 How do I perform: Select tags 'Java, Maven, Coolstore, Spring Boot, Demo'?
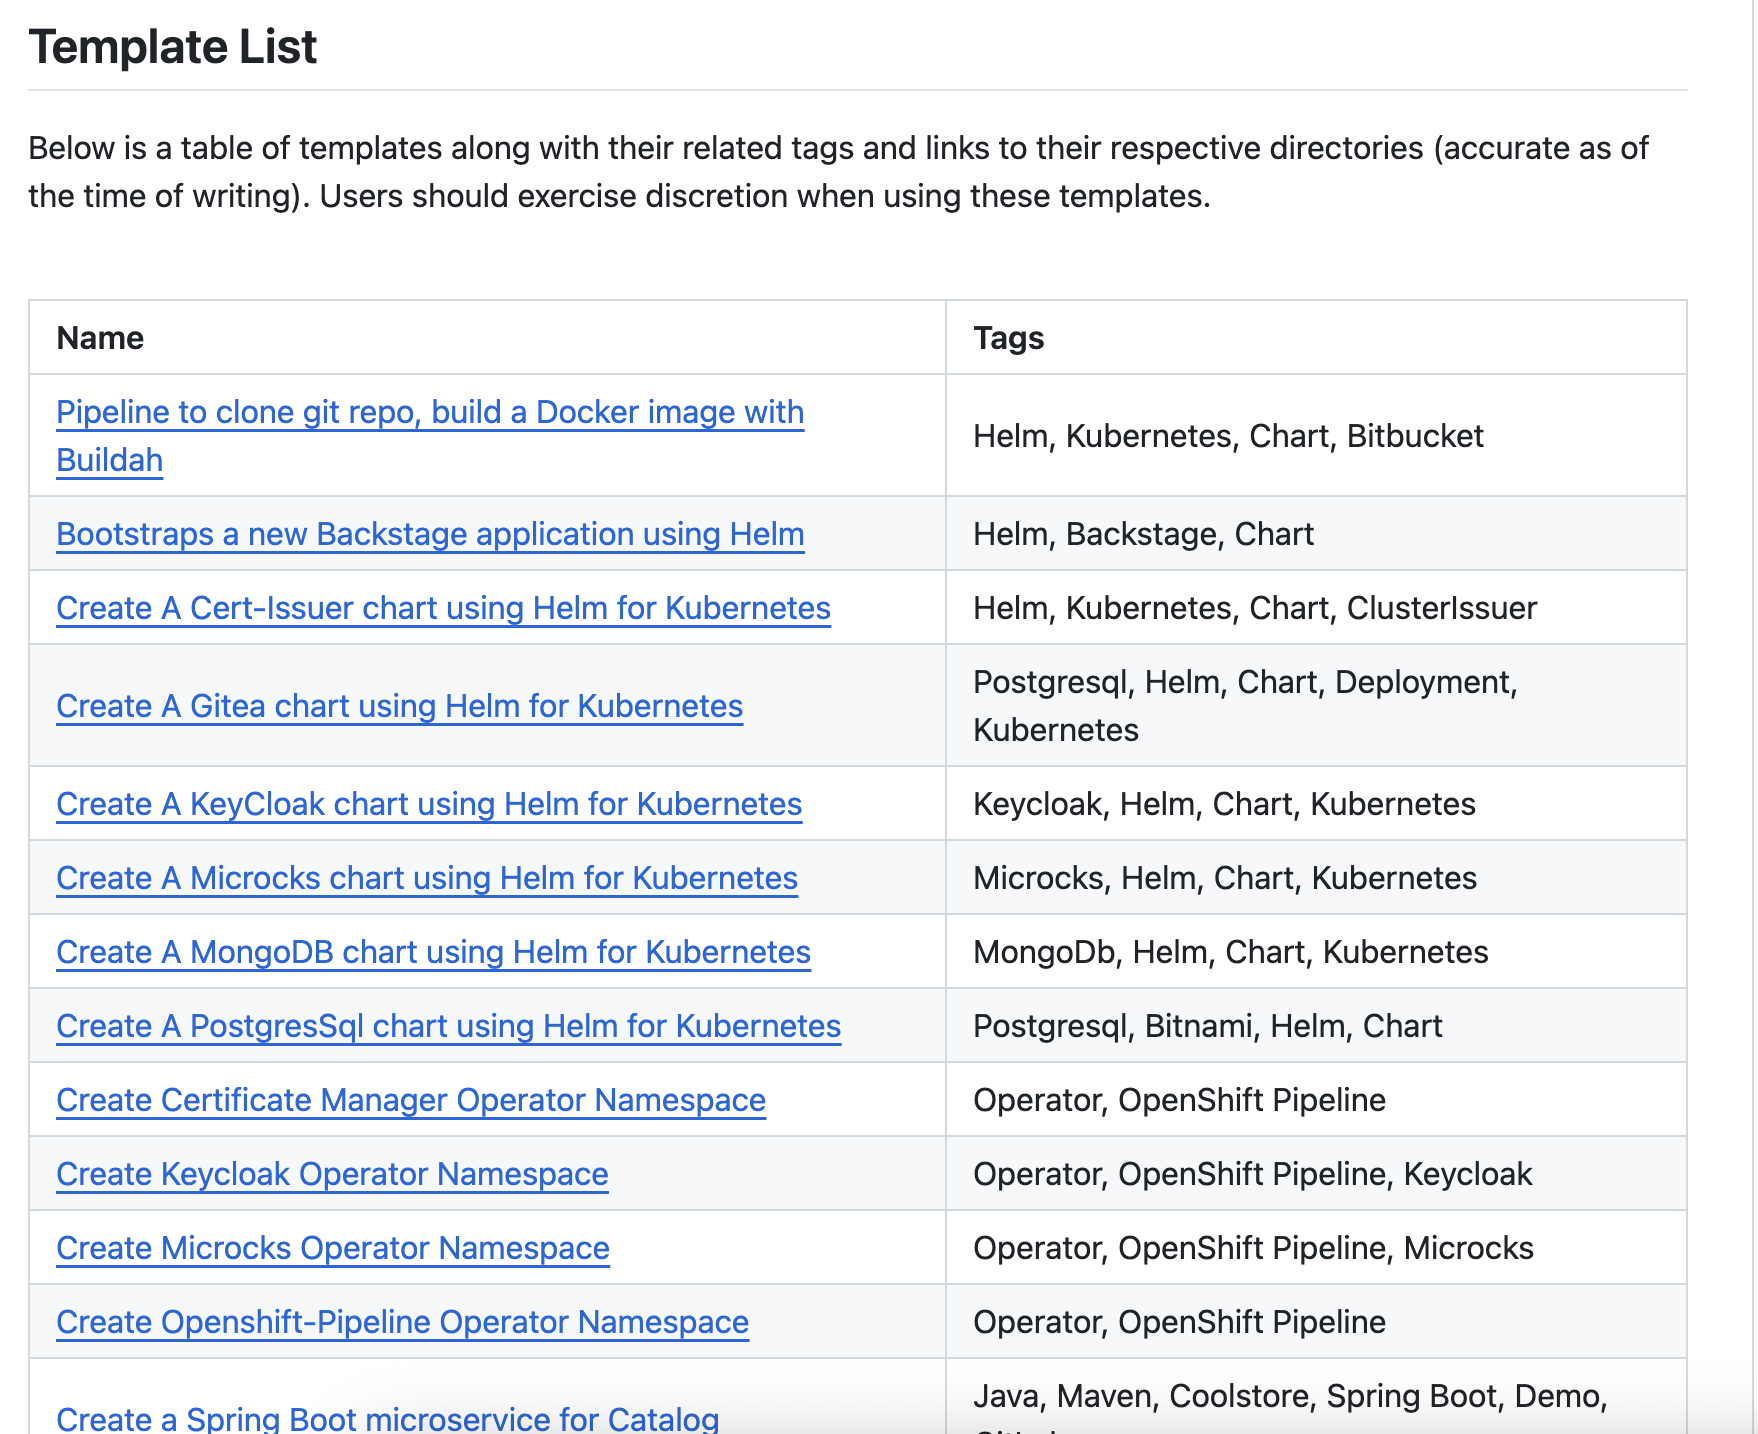click(x=1290, y=1396)
